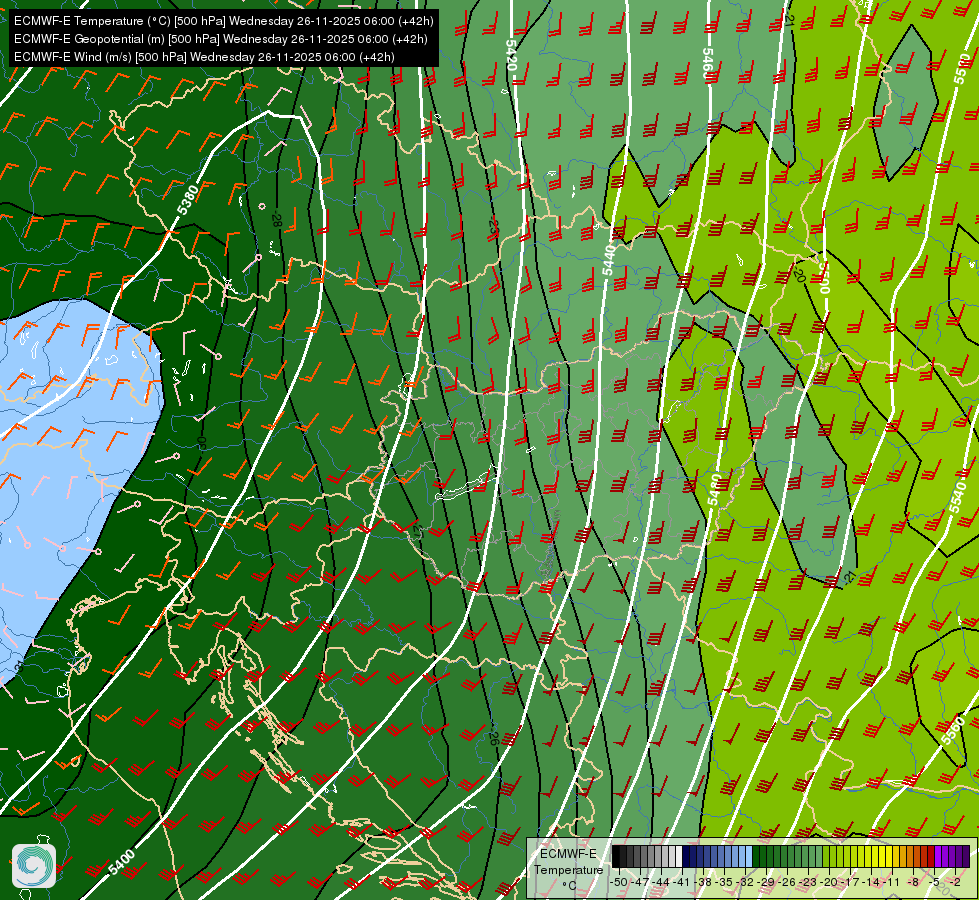Select the ECMWF-E Geopotential title line
Image resolution: width=979 pixels, height=900 pixels.
220,39
